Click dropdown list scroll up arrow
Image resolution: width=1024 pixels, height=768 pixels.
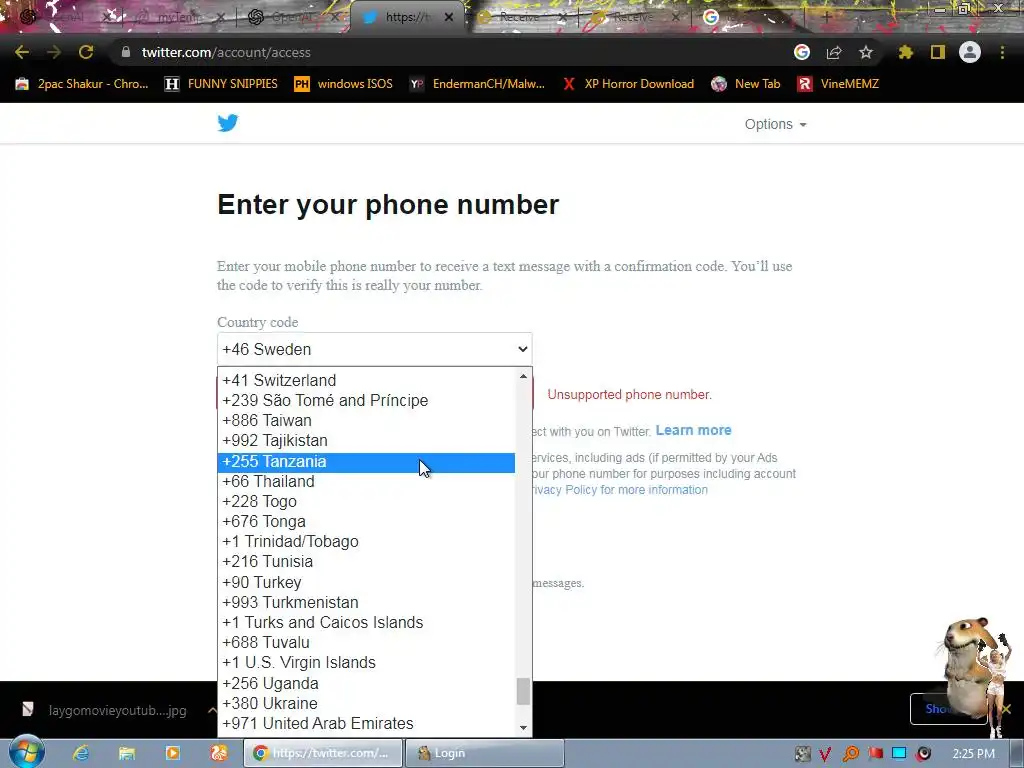[523, 377]
